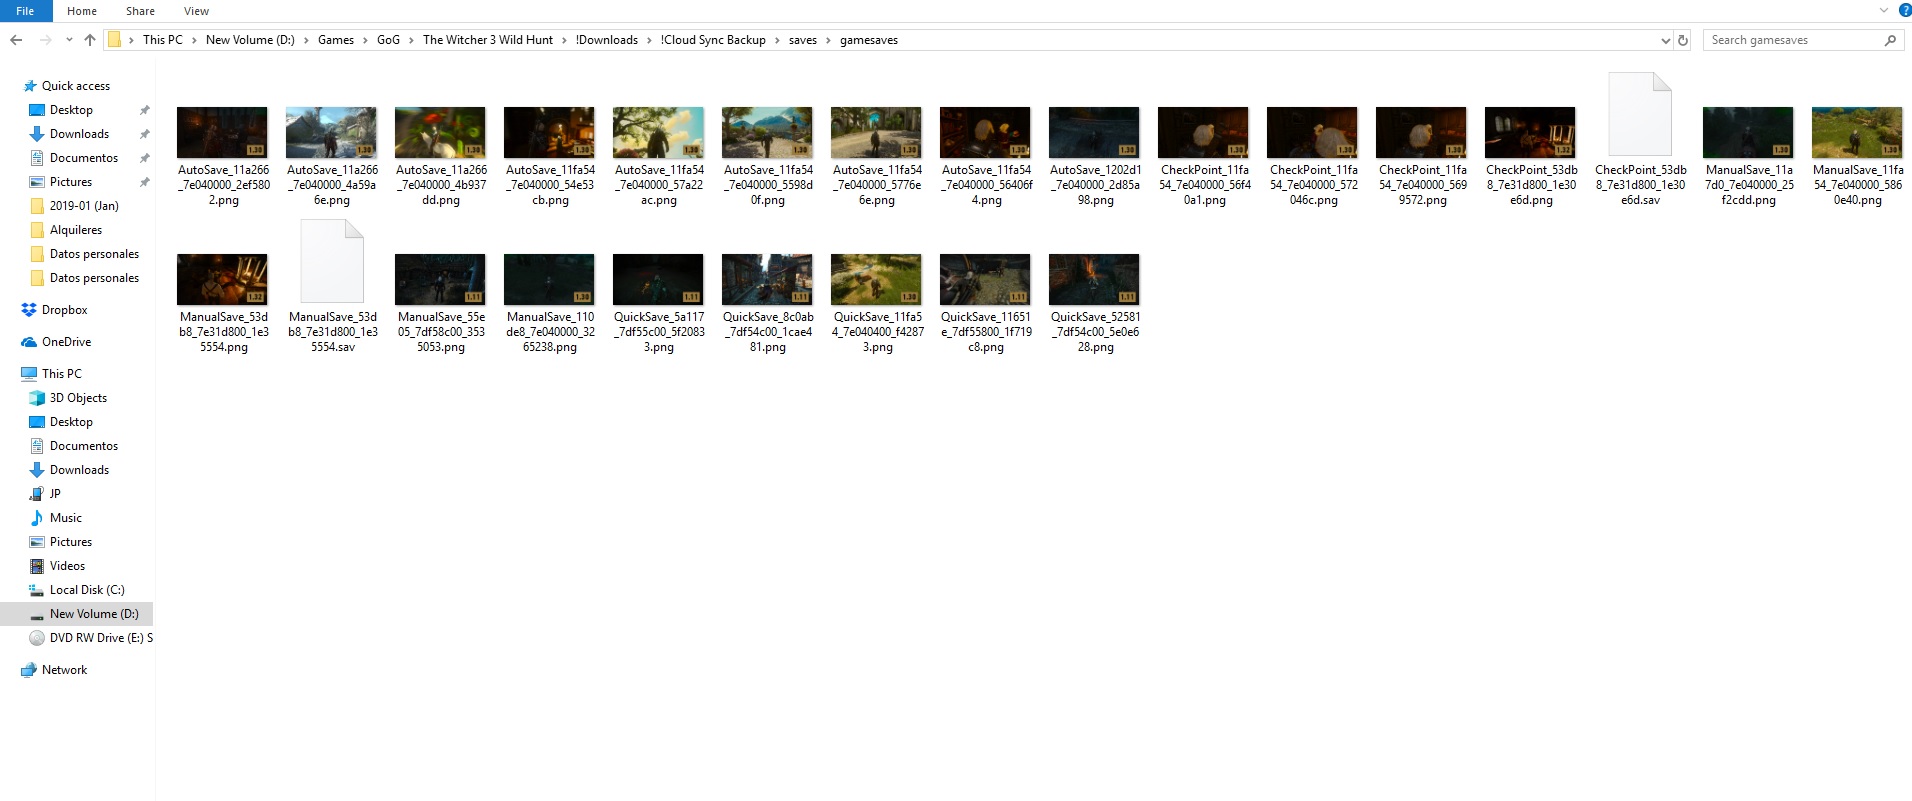Viewport: 1912px width, 801px height.
Task: Select QuickSave_5a117_7df55c00_5f20833.png thumbnail
Action: click(x=658, y=279)
